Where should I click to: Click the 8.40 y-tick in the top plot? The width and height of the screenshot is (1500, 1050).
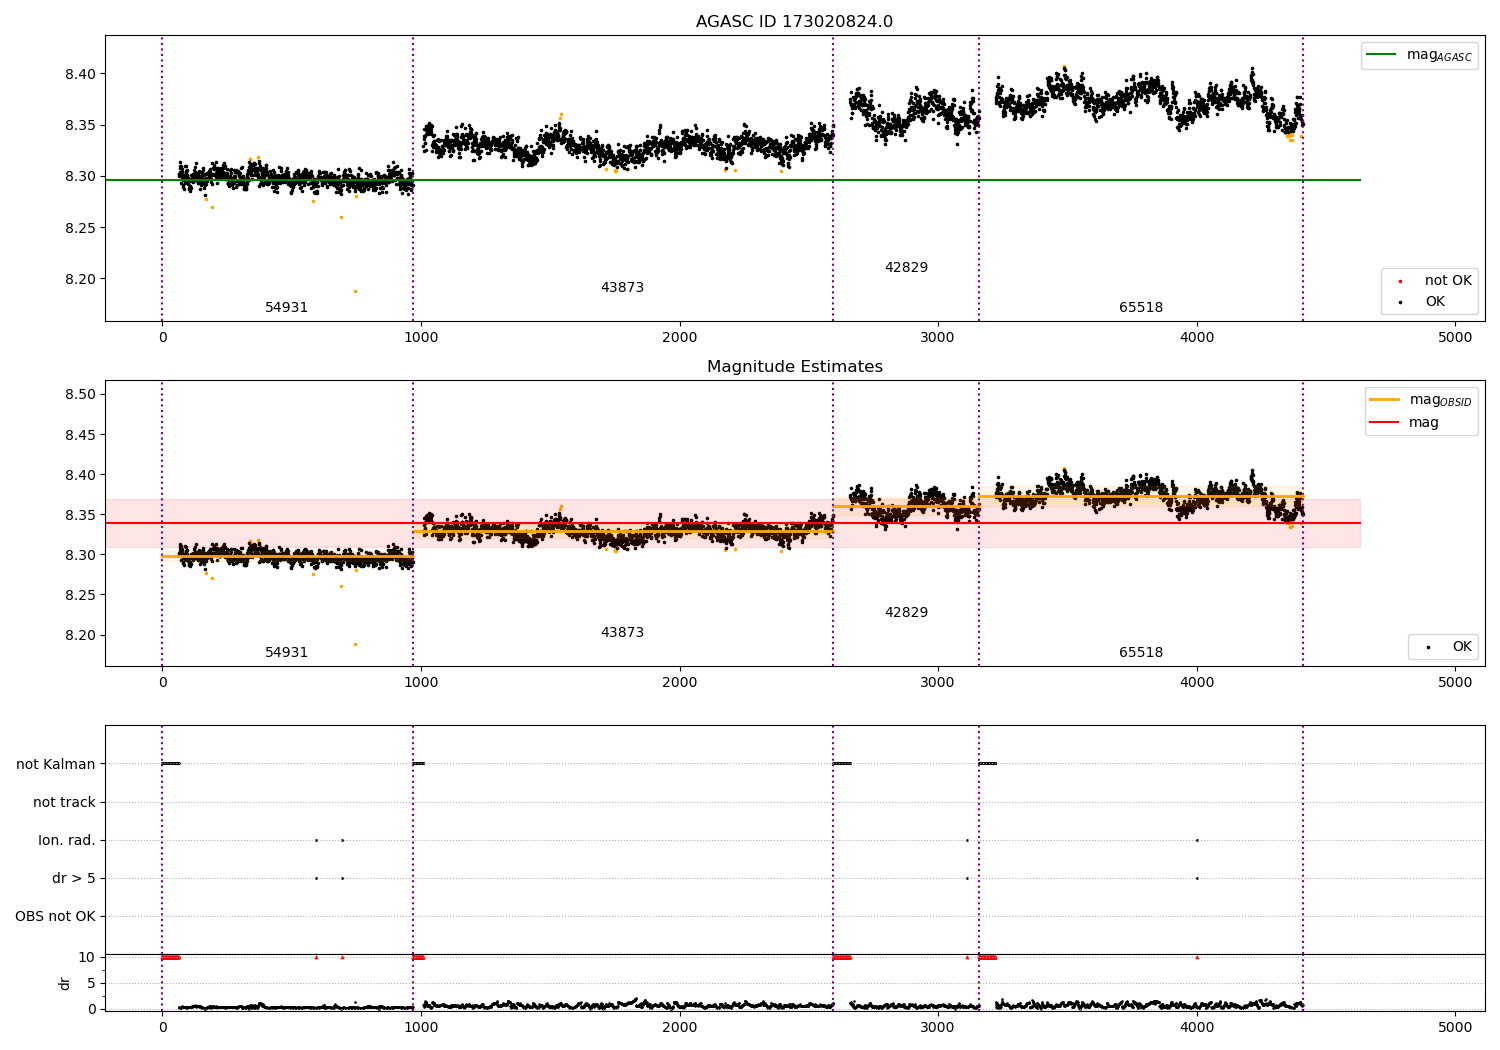click(81, 74)
